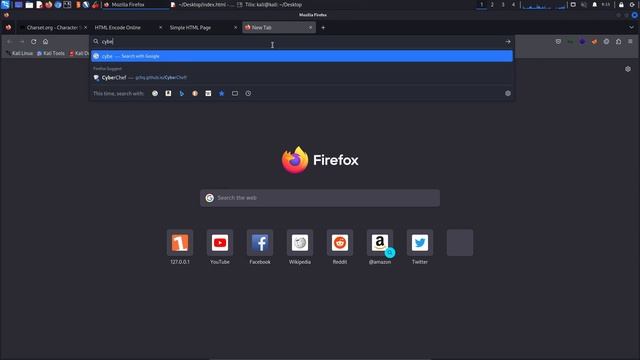
Task: Click the address bar containing cybe
Action: pos(302,42)
